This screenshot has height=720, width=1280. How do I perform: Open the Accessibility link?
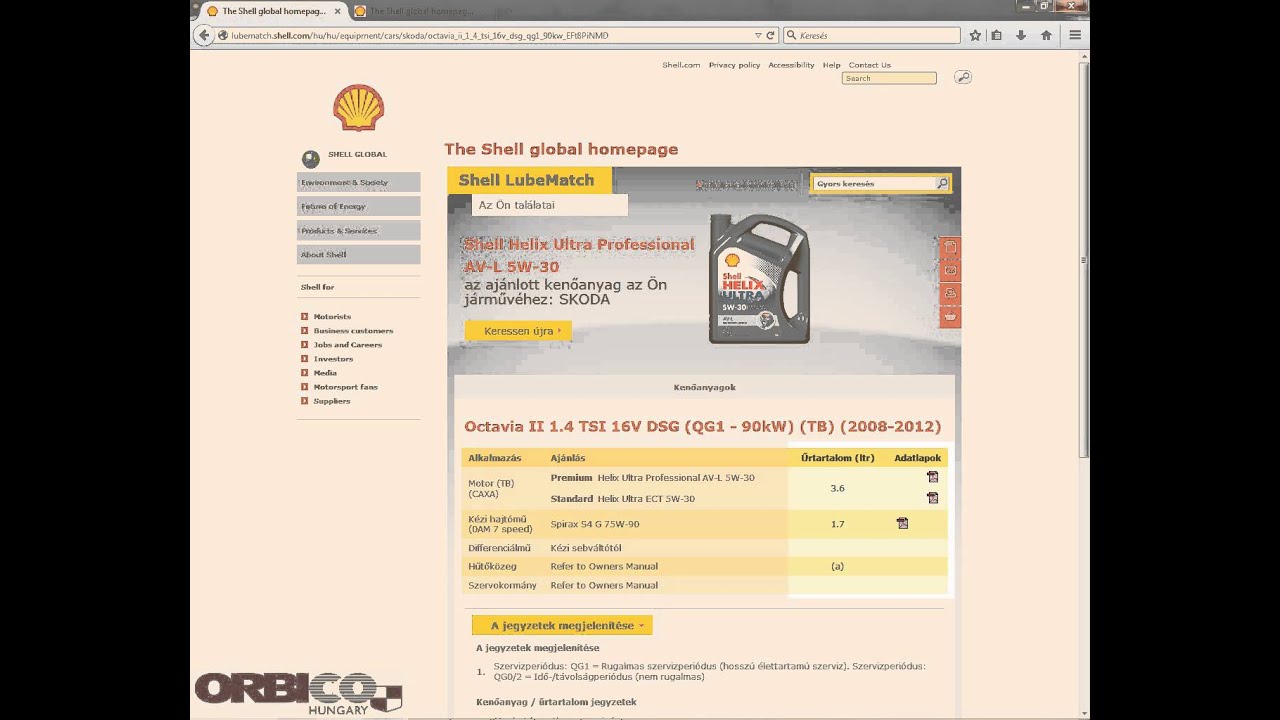click(x=791, y=65)
